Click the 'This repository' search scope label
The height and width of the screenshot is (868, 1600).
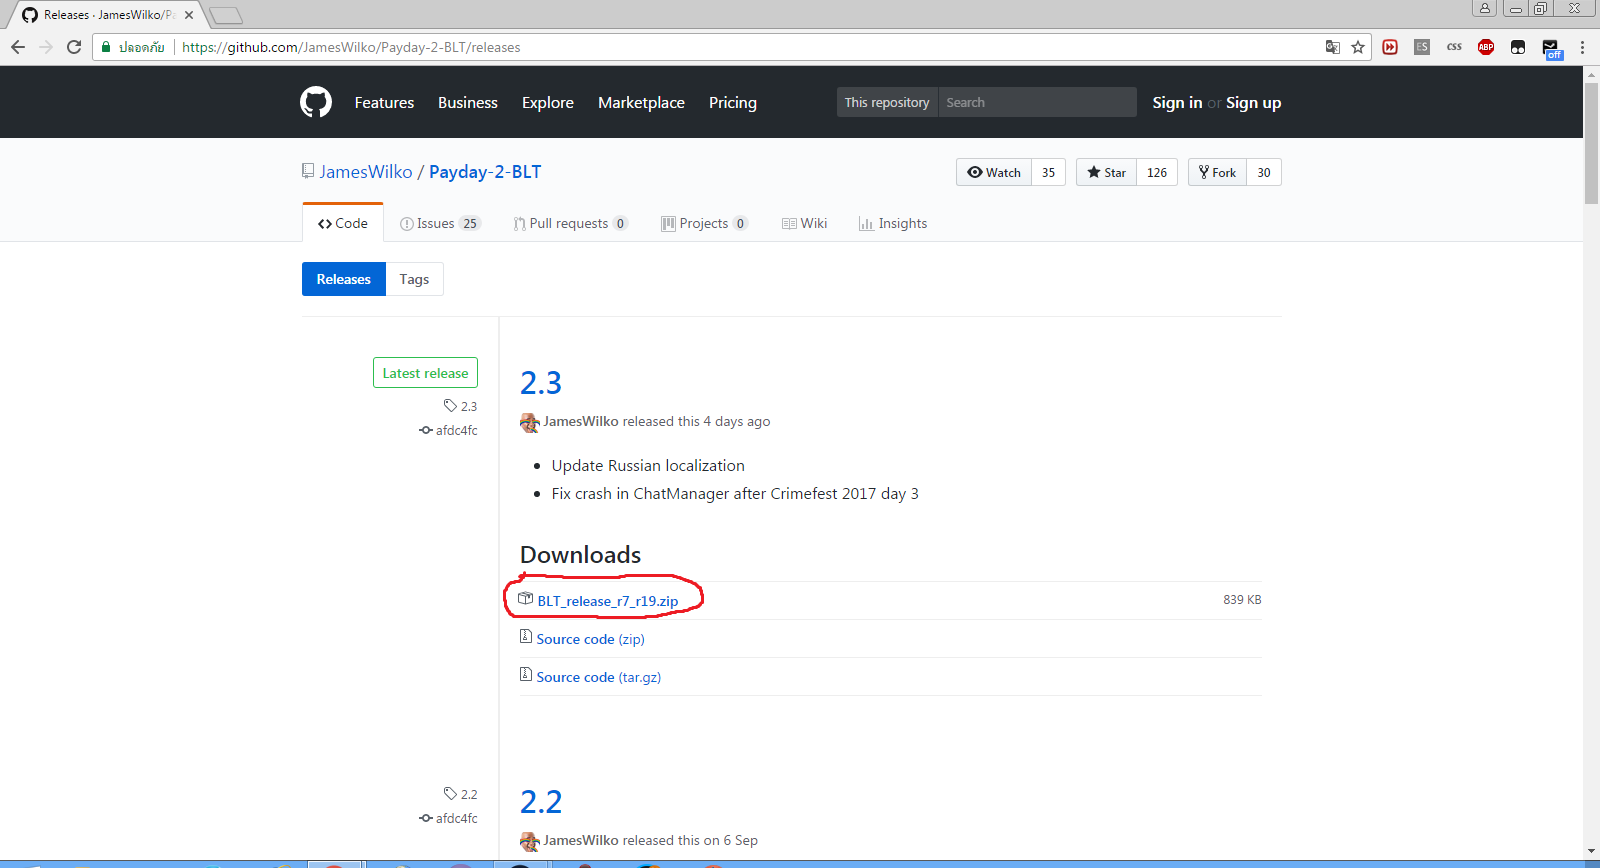(x=887, y=102)
